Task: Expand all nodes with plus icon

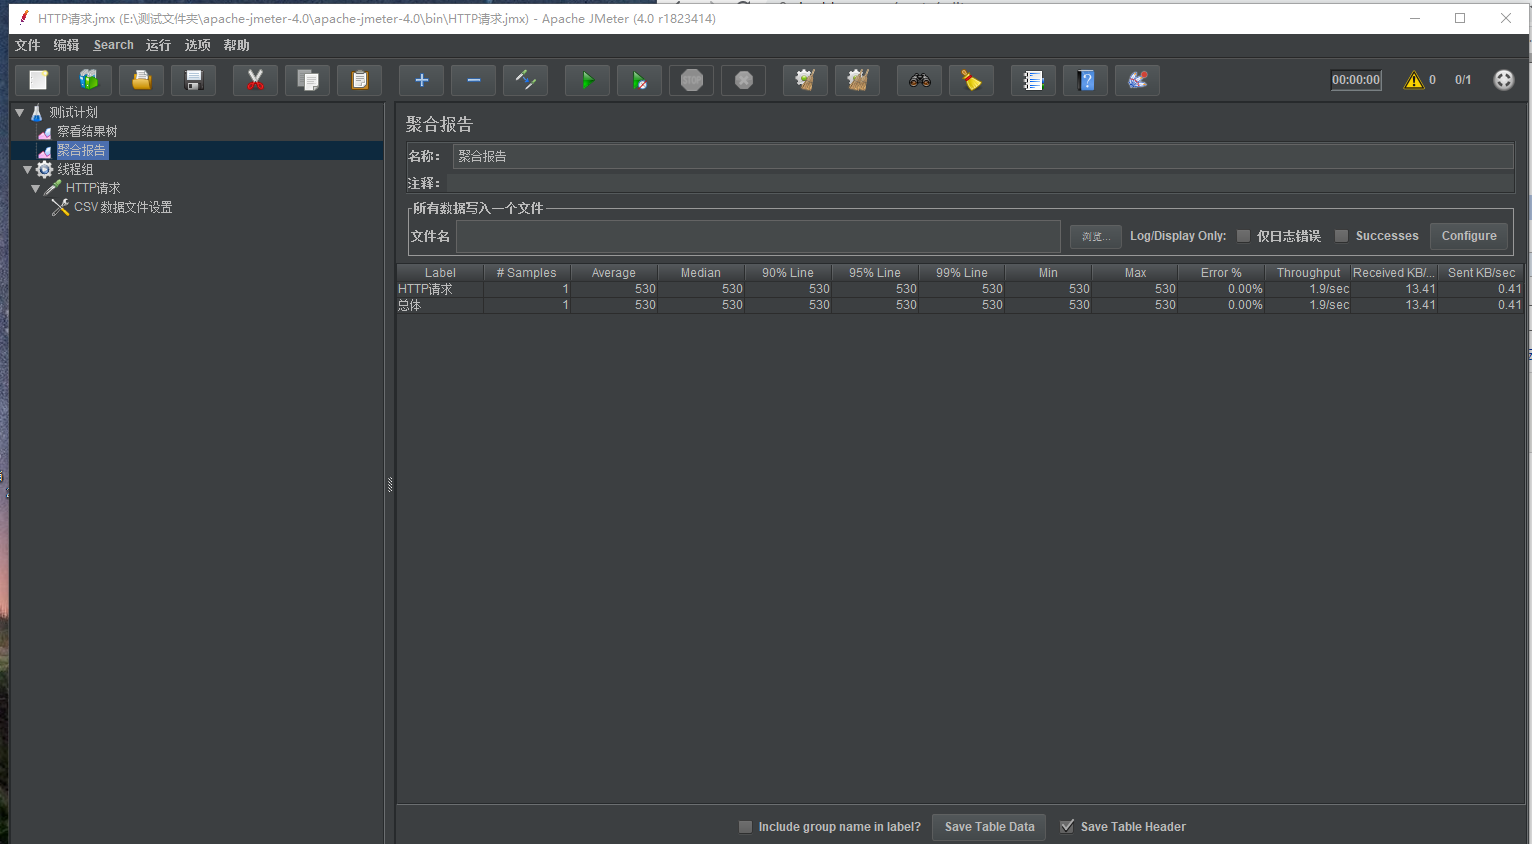Action: (x=421, y=80)
